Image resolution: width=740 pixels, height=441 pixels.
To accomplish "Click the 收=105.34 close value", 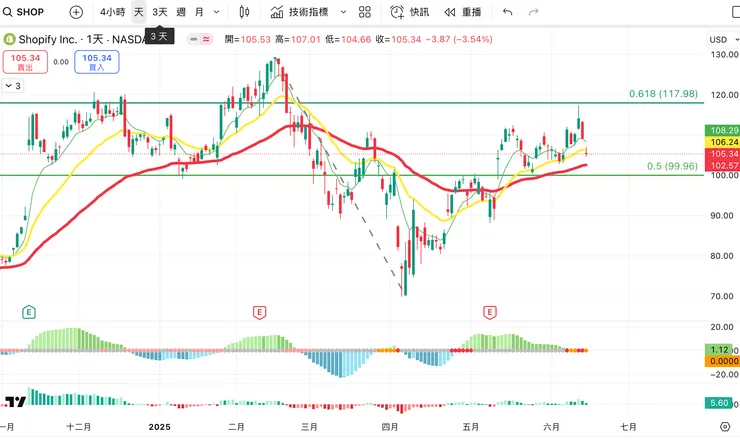I will click(398, 40).
